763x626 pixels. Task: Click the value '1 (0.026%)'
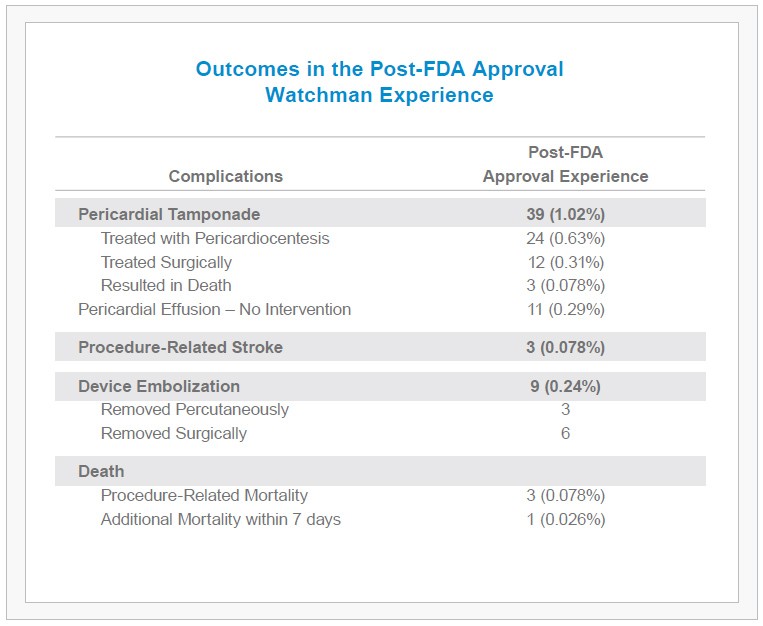point(565,519)
